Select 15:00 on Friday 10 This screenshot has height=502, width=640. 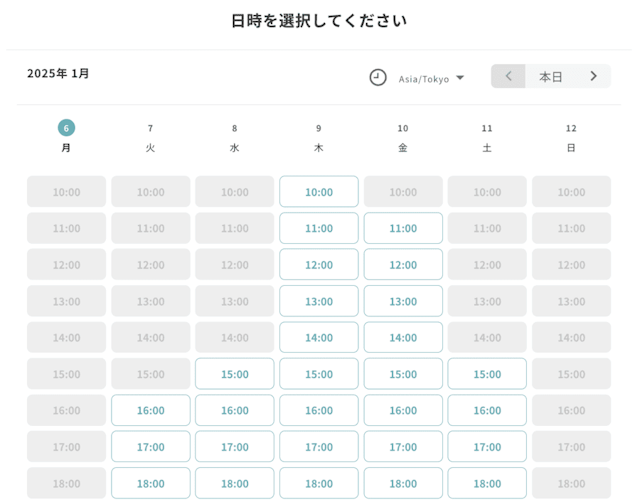tap(403, 374)
